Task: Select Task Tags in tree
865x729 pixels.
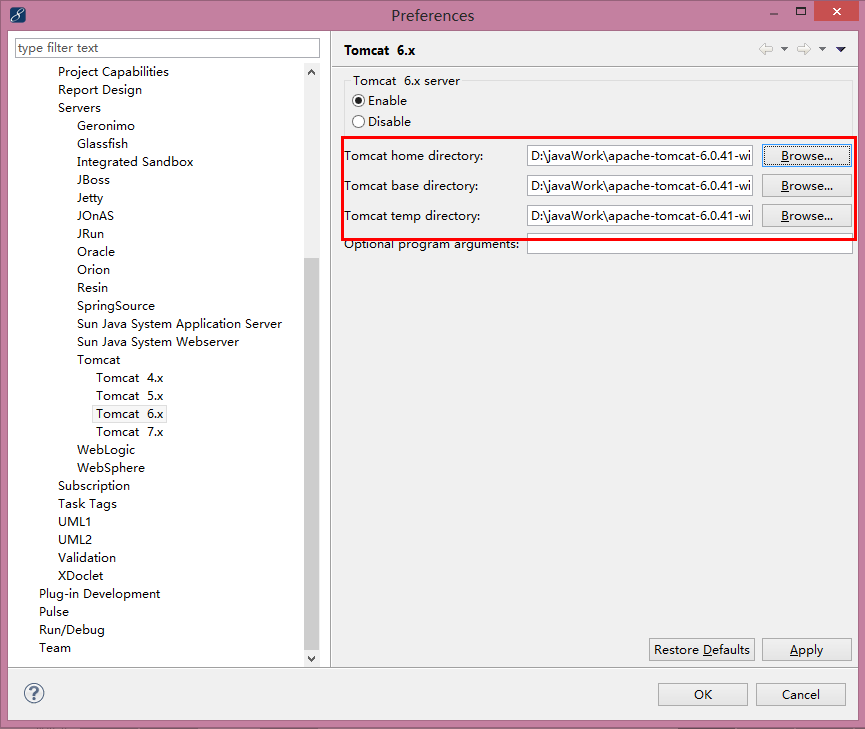Action: tap(87, 504)
